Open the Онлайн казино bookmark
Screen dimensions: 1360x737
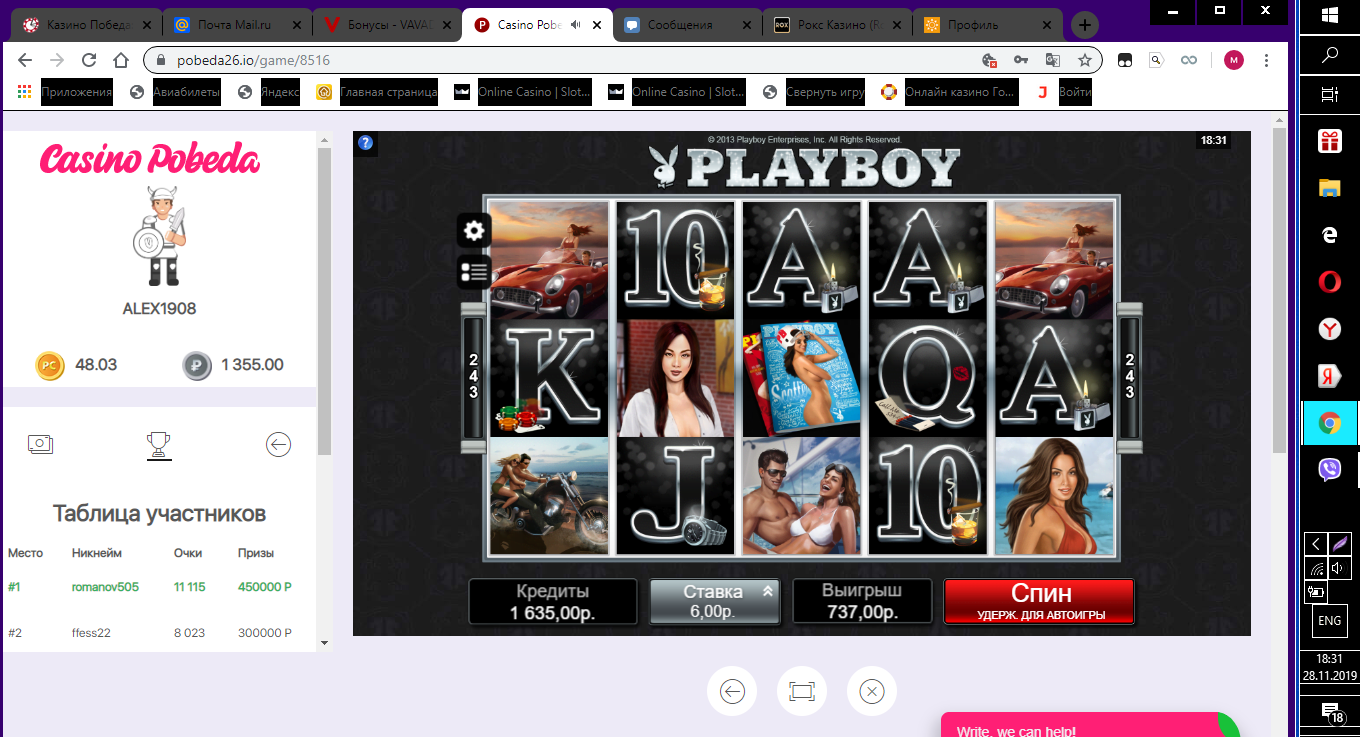[x=950, y=93]
